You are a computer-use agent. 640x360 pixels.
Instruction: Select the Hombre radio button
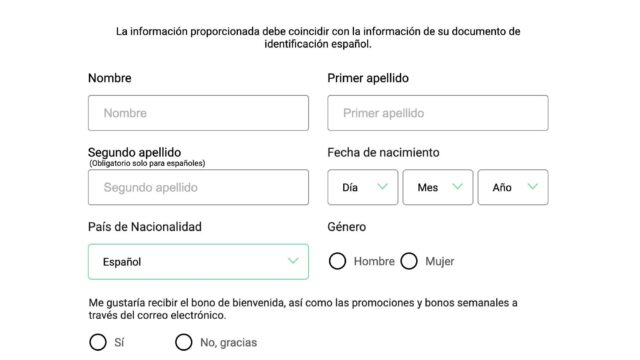[x=338, y=261]
